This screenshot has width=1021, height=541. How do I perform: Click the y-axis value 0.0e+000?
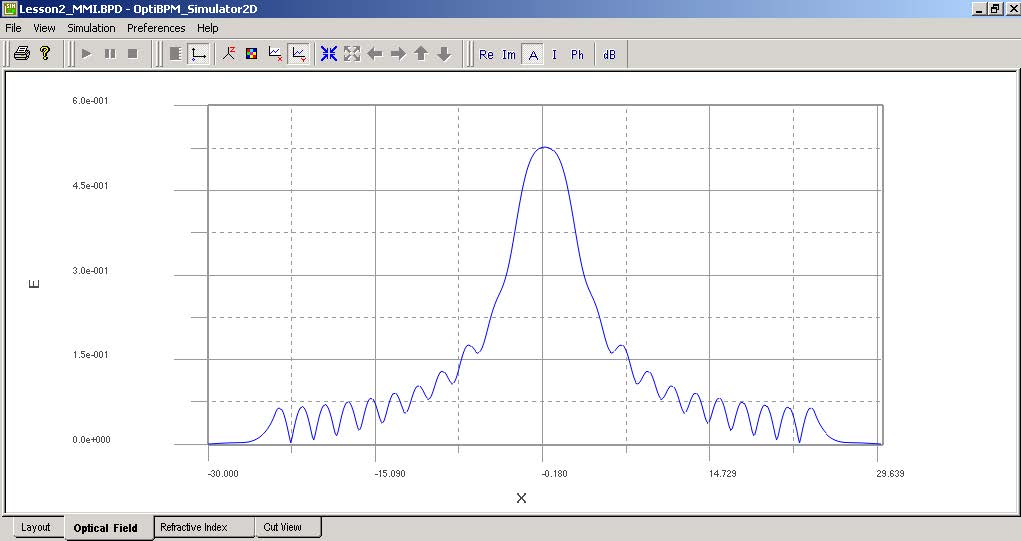pyautogui.click(x=91, y=439)
